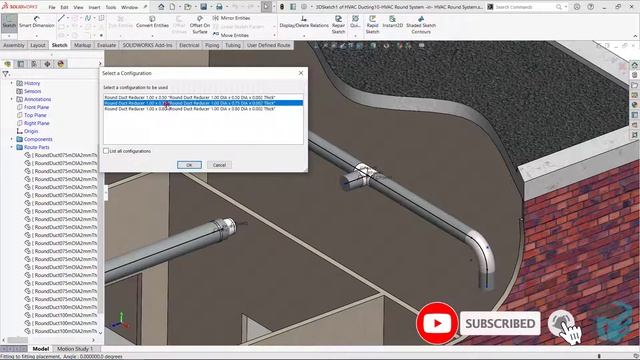640x360 pixels.
Task: Click the feature tree filter funnel icon
Action: click(5, 74)
